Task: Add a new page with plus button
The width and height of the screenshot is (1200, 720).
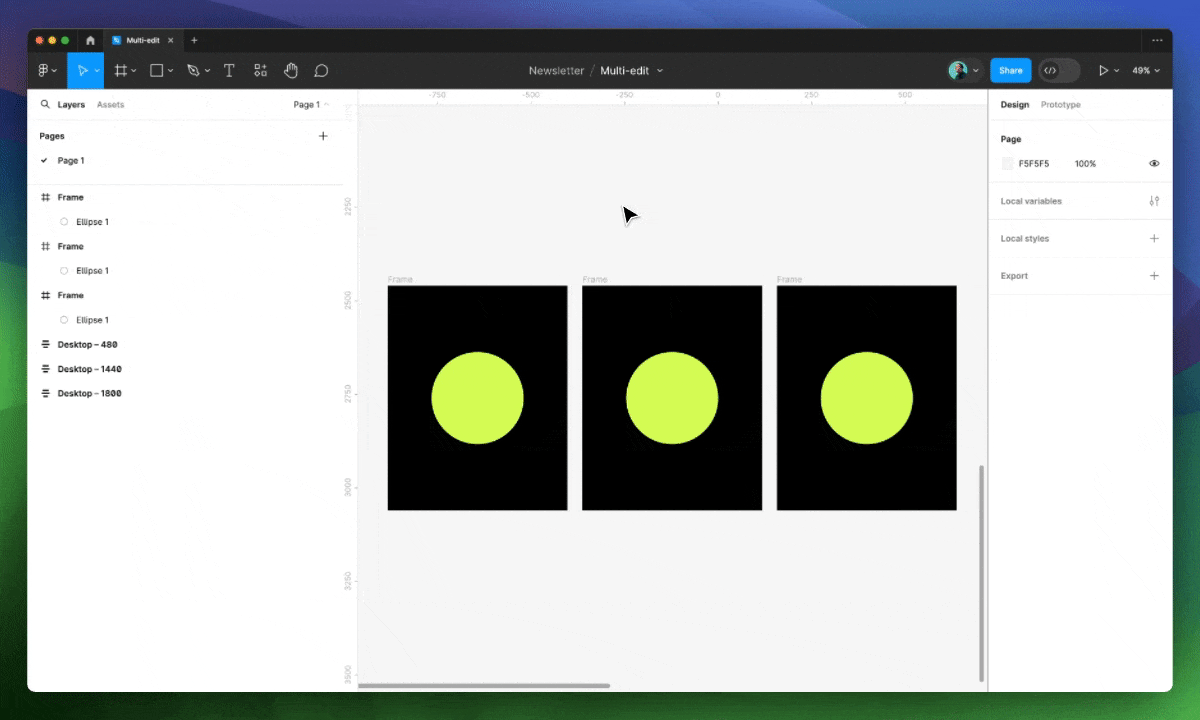Action: (323, 136)
